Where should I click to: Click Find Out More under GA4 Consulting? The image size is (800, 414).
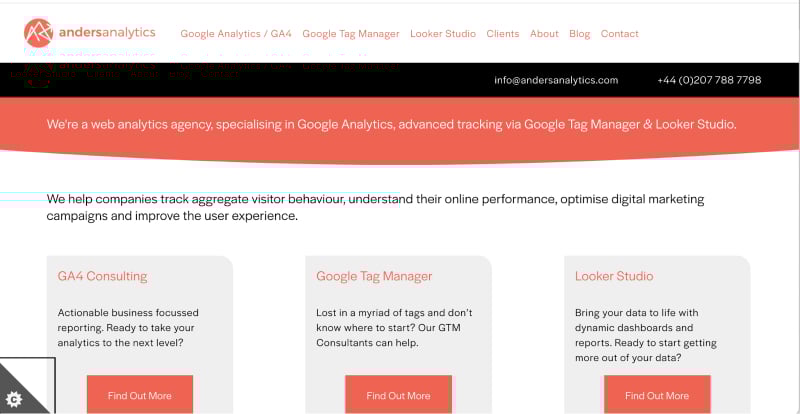[140, 395]
